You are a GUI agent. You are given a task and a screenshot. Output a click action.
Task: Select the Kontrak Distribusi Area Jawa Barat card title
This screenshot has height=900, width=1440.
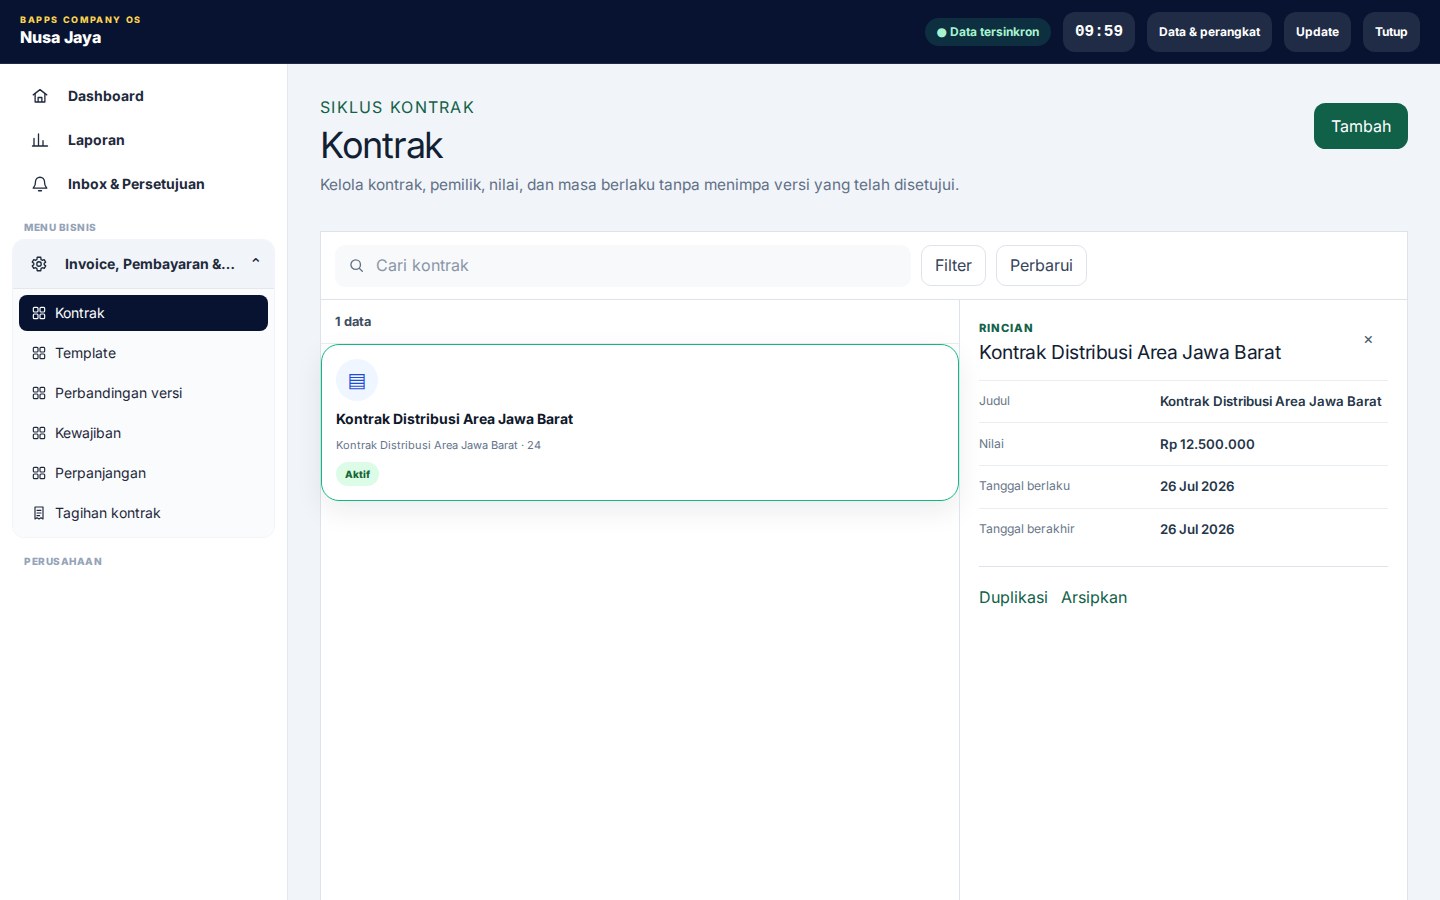tap(454, 419)
